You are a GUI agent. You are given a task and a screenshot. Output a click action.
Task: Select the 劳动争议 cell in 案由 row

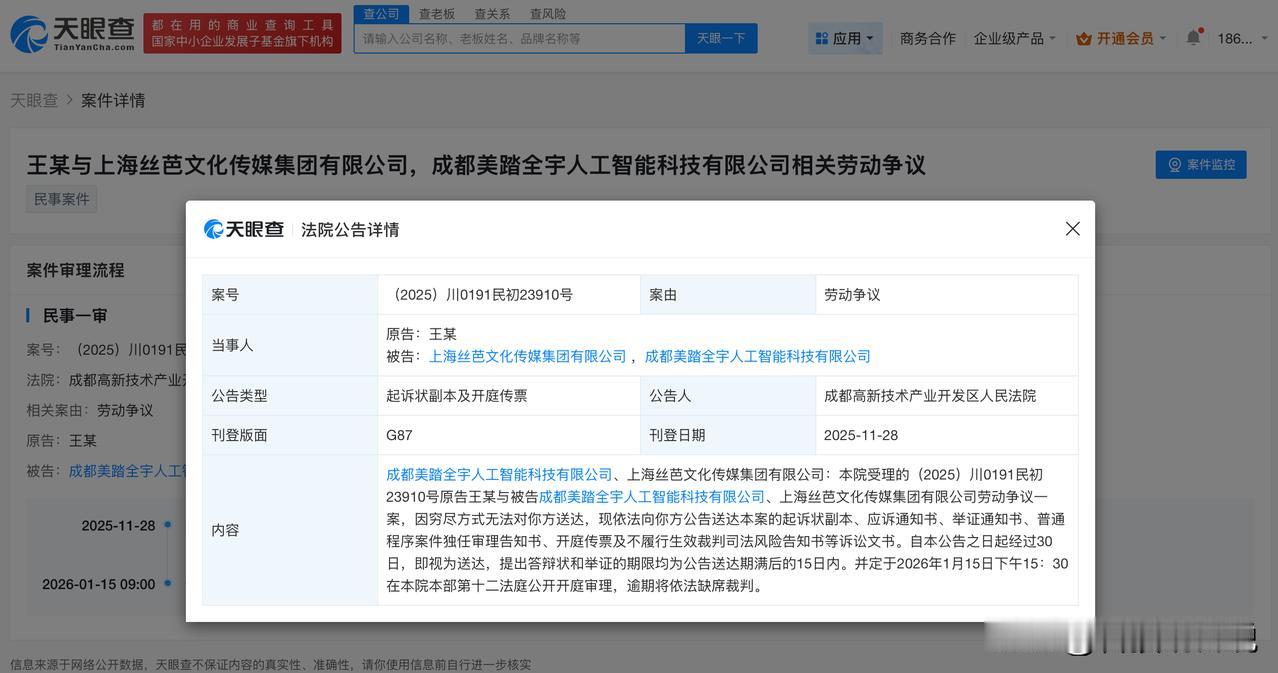[947, 295]
